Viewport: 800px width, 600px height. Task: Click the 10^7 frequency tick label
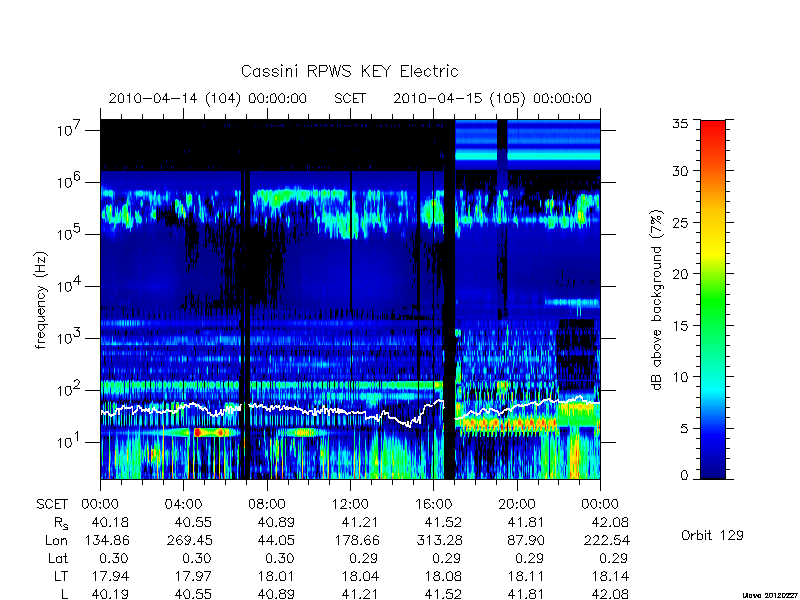point(69,130)
